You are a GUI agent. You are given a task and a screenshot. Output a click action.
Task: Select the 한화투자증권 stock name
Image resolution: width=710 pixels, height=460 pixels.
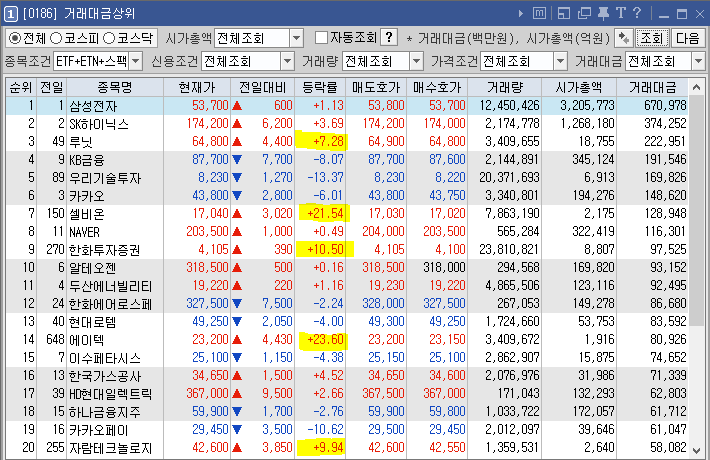coord(105,250)
